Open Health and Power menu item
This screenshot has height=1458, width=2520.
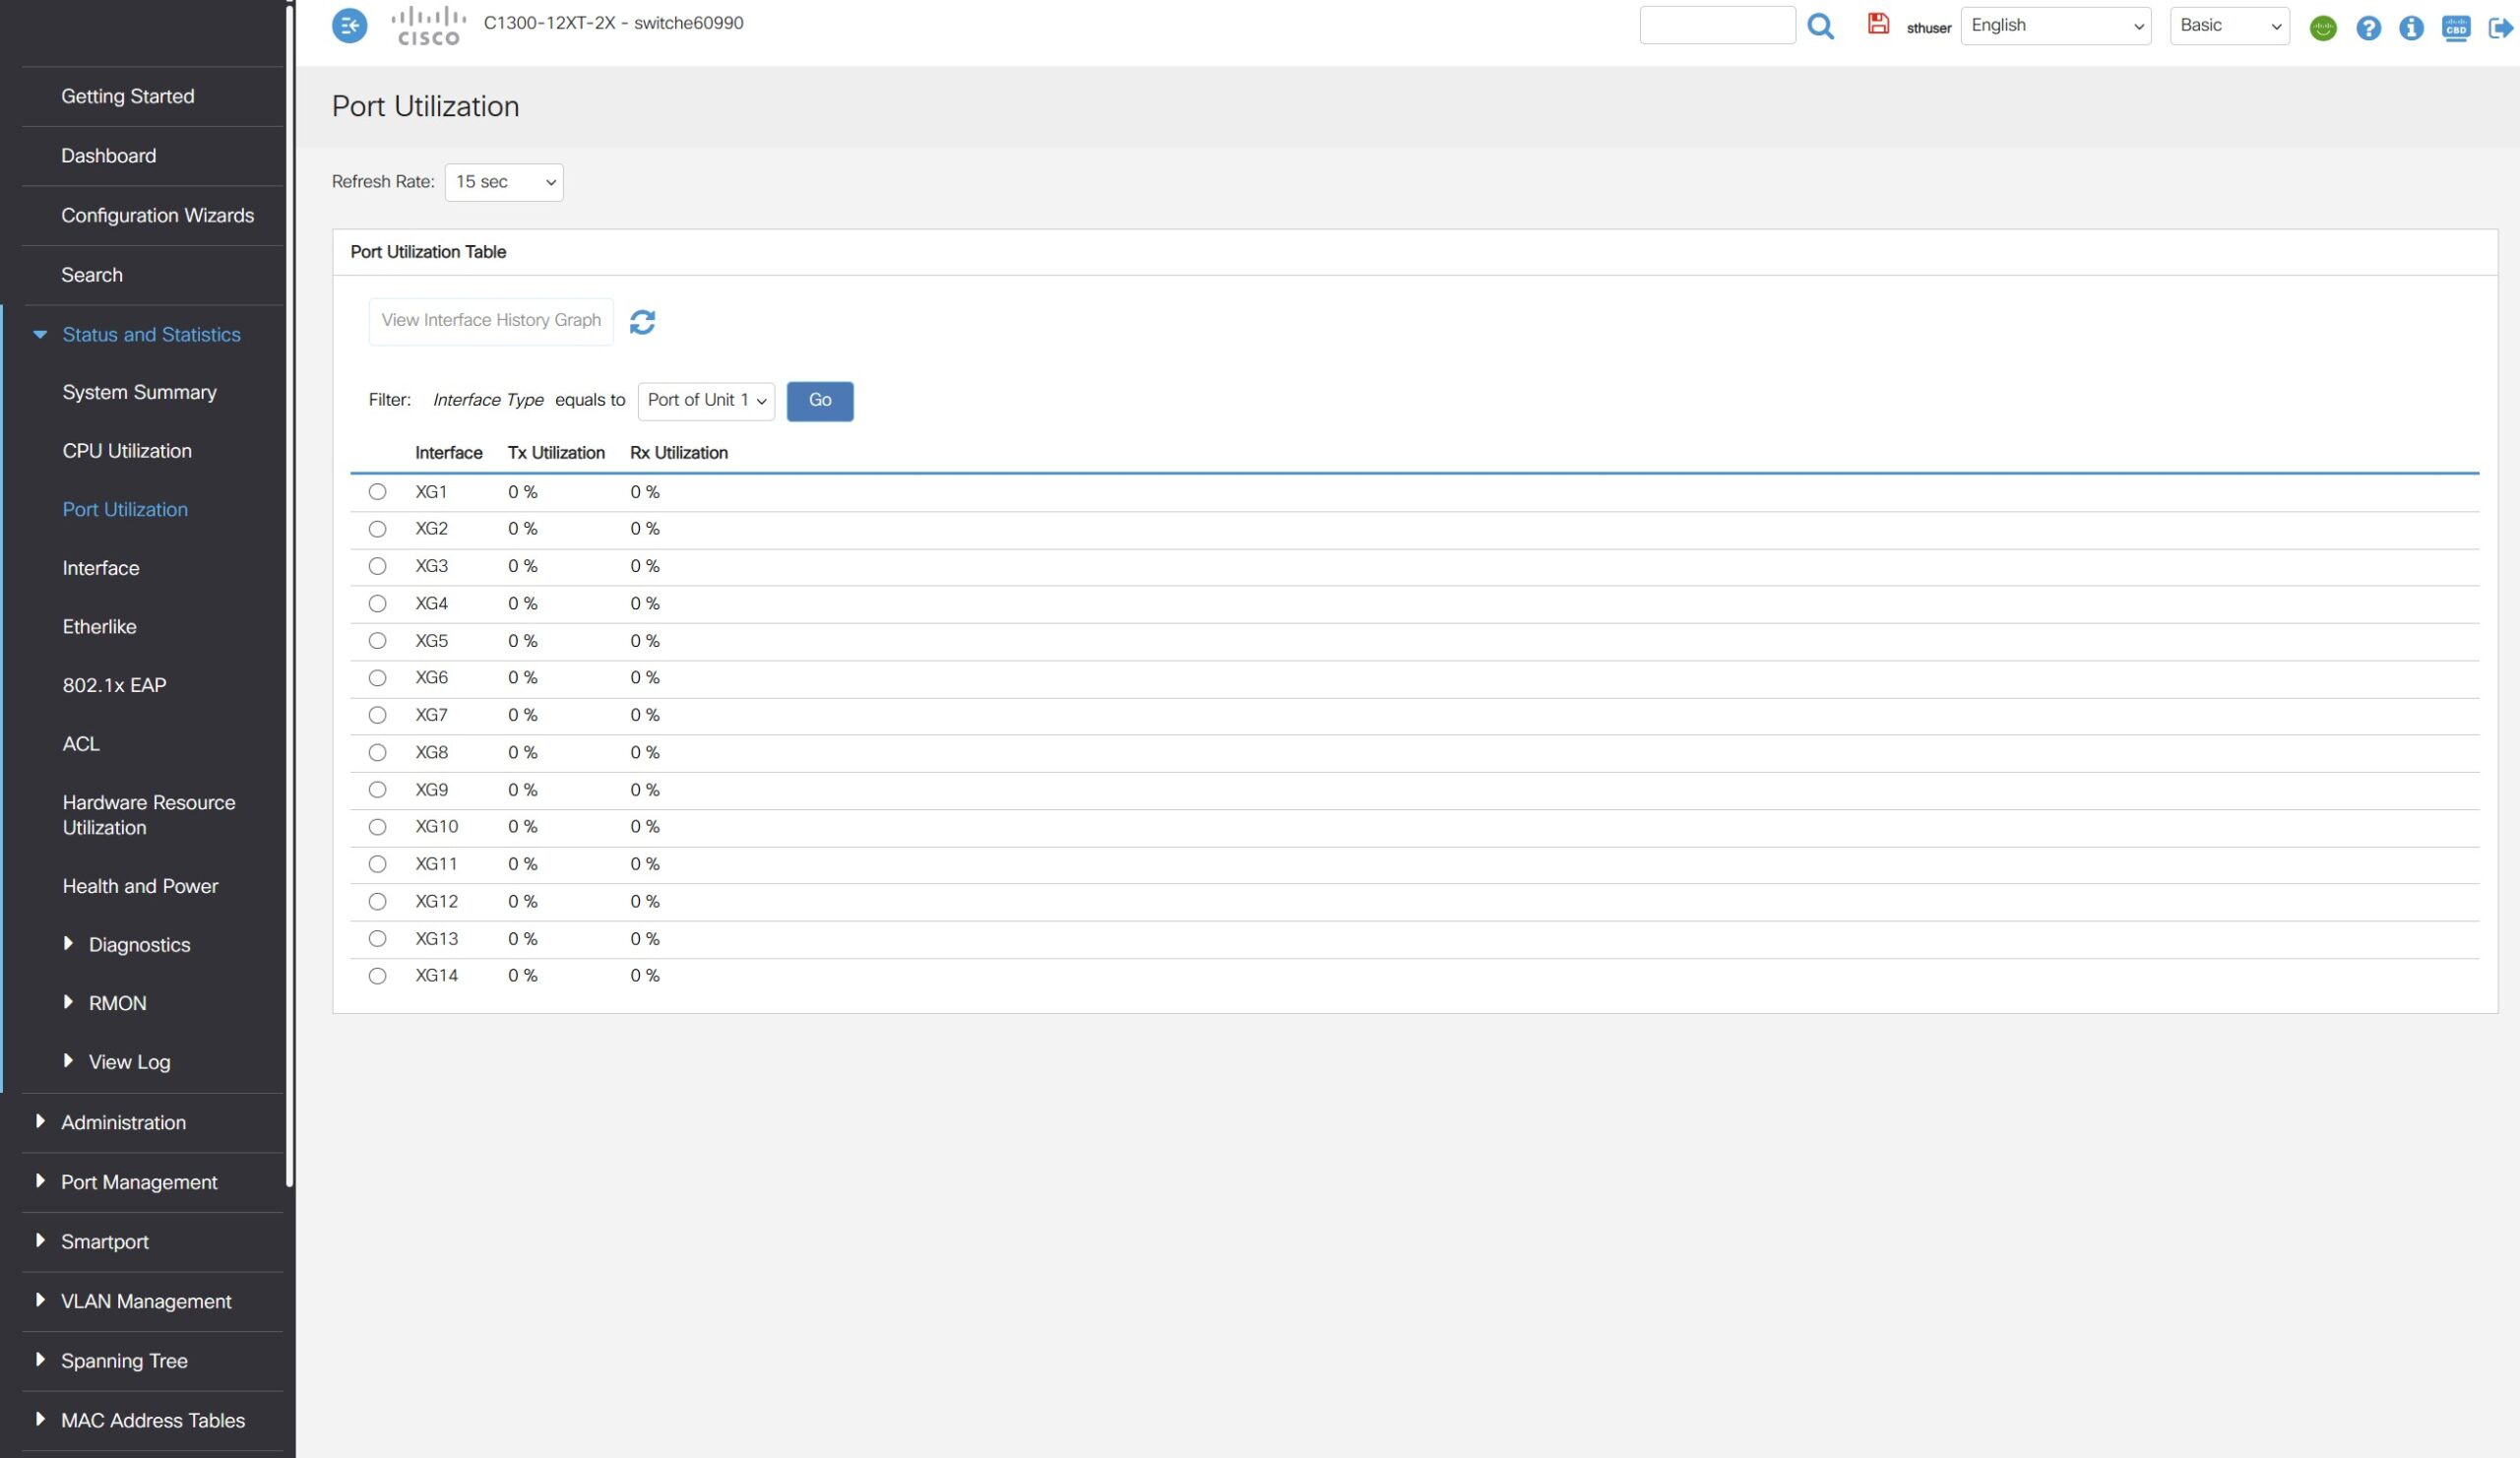coord(140,886)
